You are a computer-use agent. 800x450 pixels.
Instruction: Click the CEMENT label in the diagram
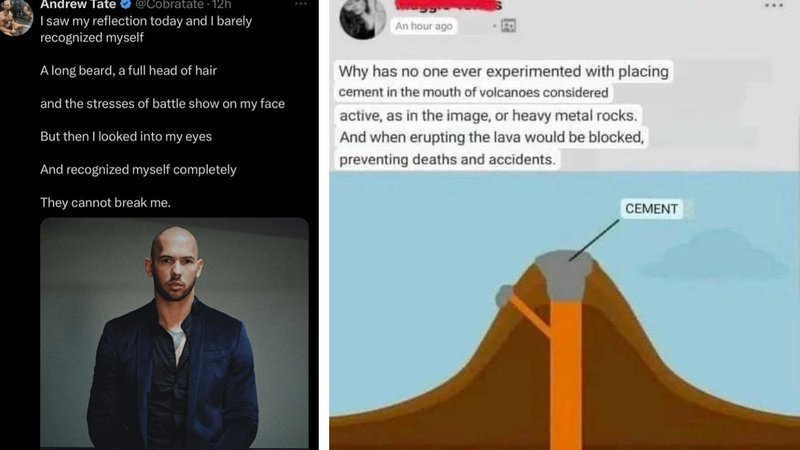click(x=652, y=209)
